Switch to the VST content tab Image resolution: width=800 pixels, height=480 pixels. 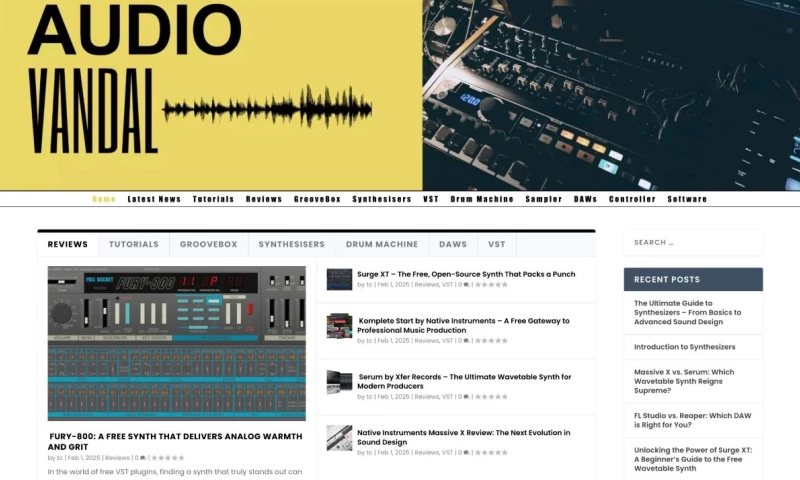(496, 244)
